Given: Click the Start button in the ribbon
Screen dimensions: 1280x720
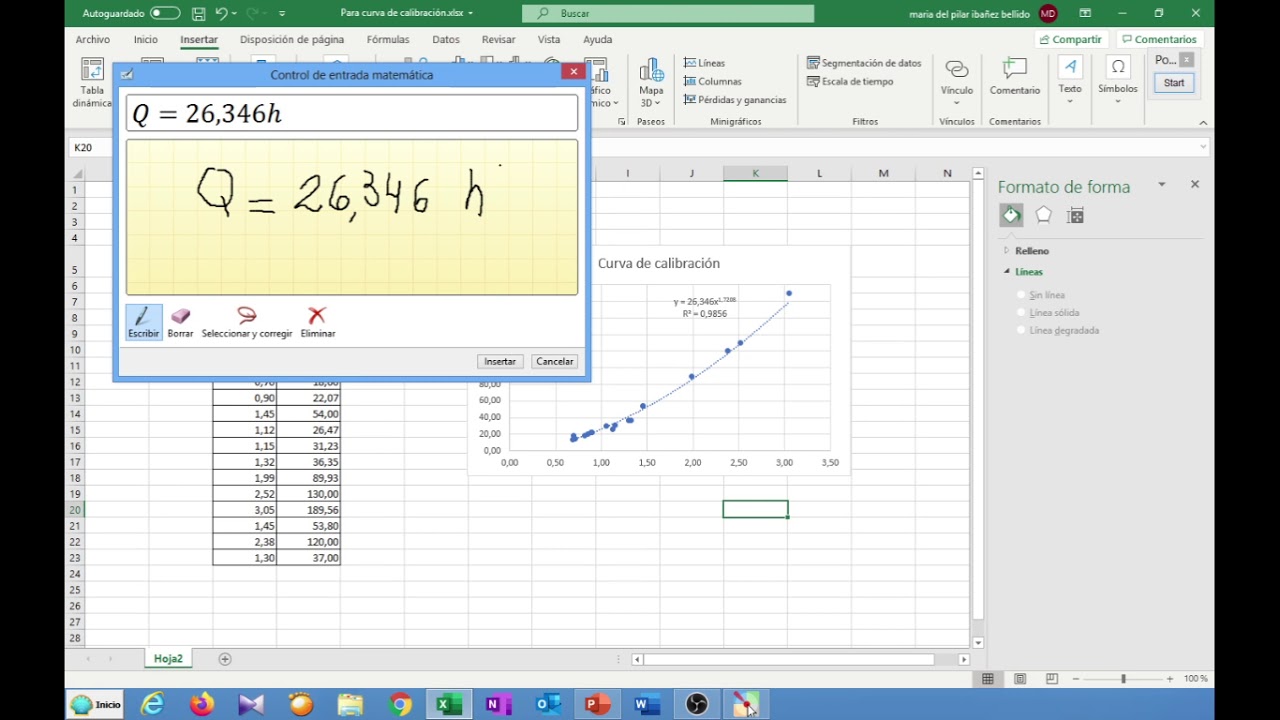Looking at the screenshot, I should tap(1174, 83).
